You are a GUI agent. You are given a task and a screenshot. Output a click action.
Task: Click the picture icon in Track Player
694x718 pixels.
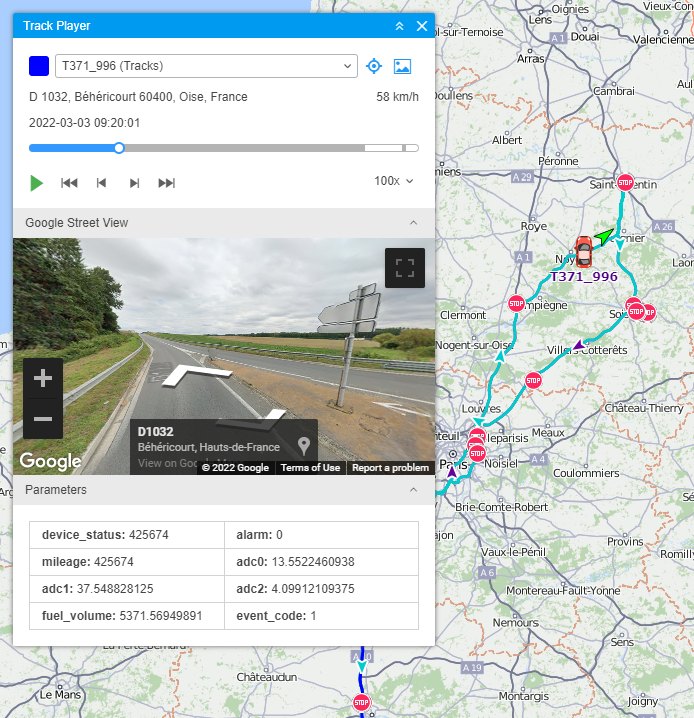402,66
